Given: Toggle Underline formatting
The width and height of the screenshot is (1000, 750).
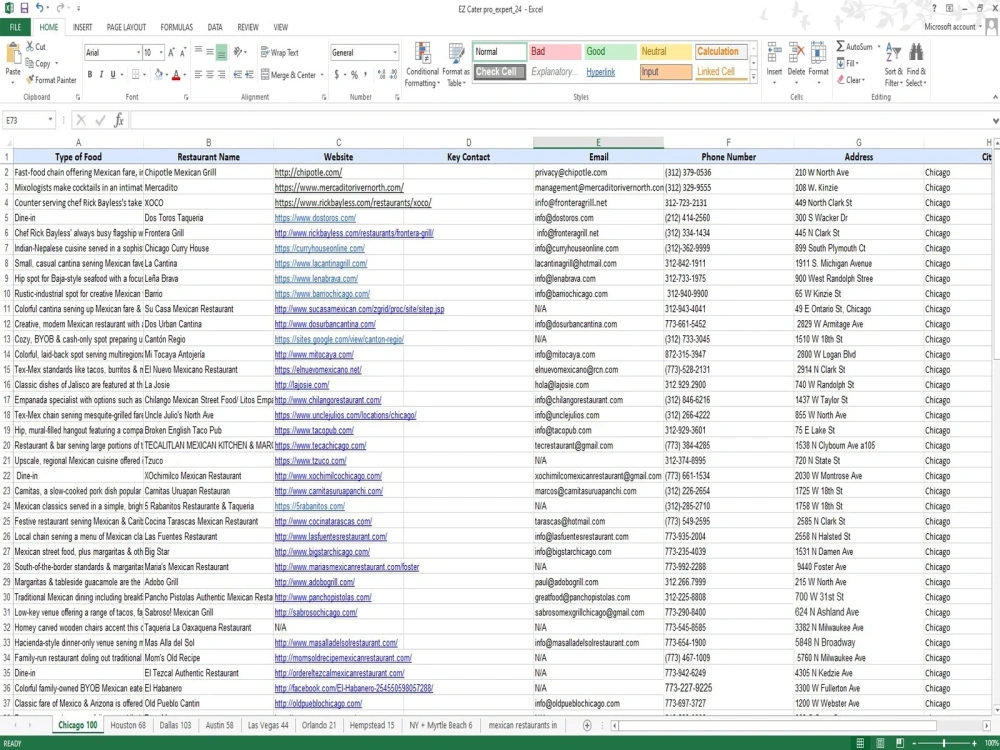Looking at the screenshot, I should pos(113,75).
